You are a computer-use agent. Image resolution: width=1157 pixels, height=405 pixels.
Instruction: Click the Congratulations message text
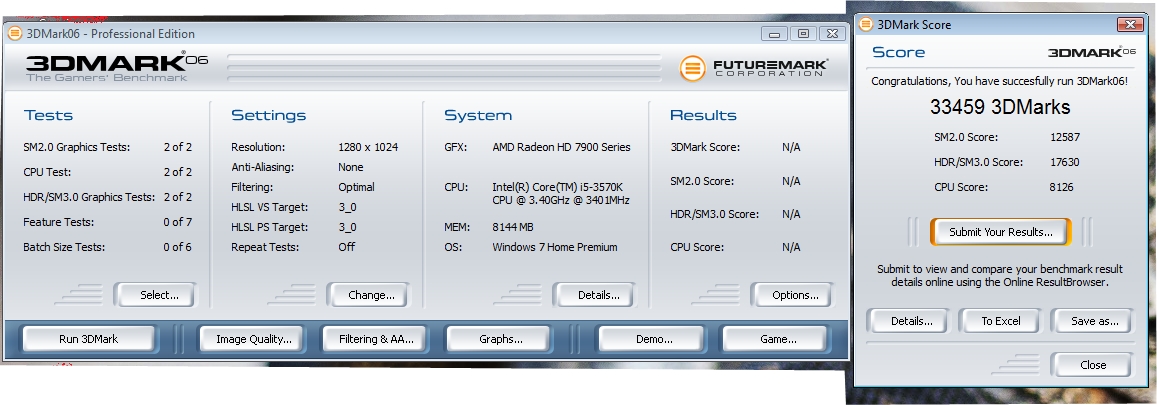[1000, 81]
